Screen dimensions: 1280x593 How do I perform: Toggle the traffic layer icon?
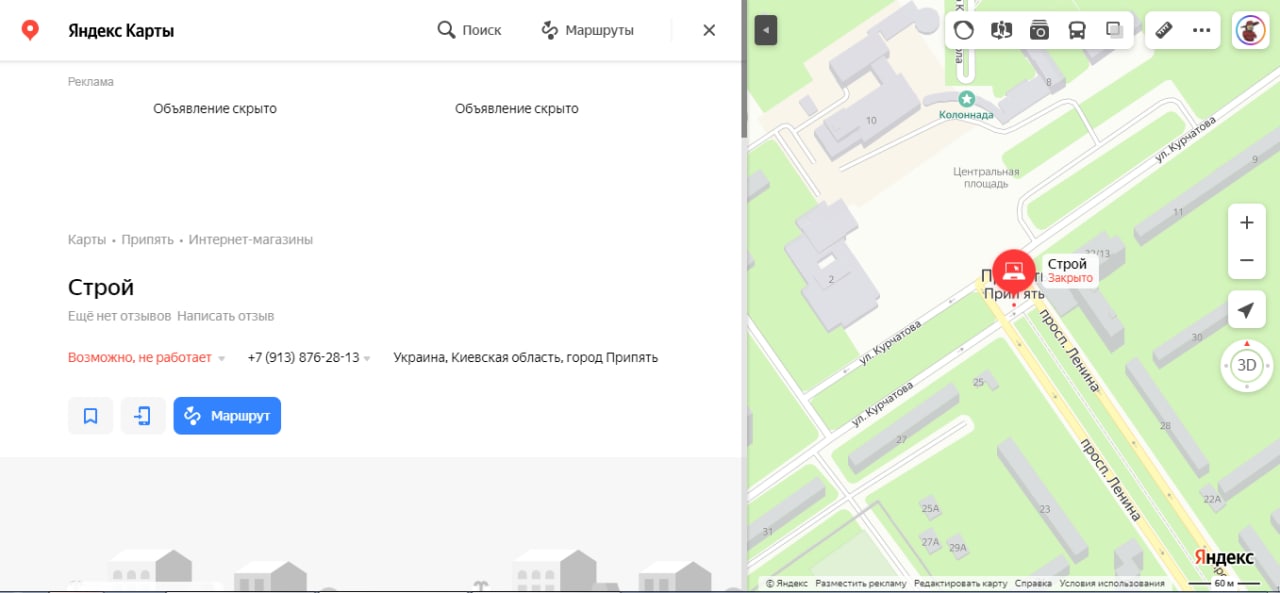tap(963, 30)
